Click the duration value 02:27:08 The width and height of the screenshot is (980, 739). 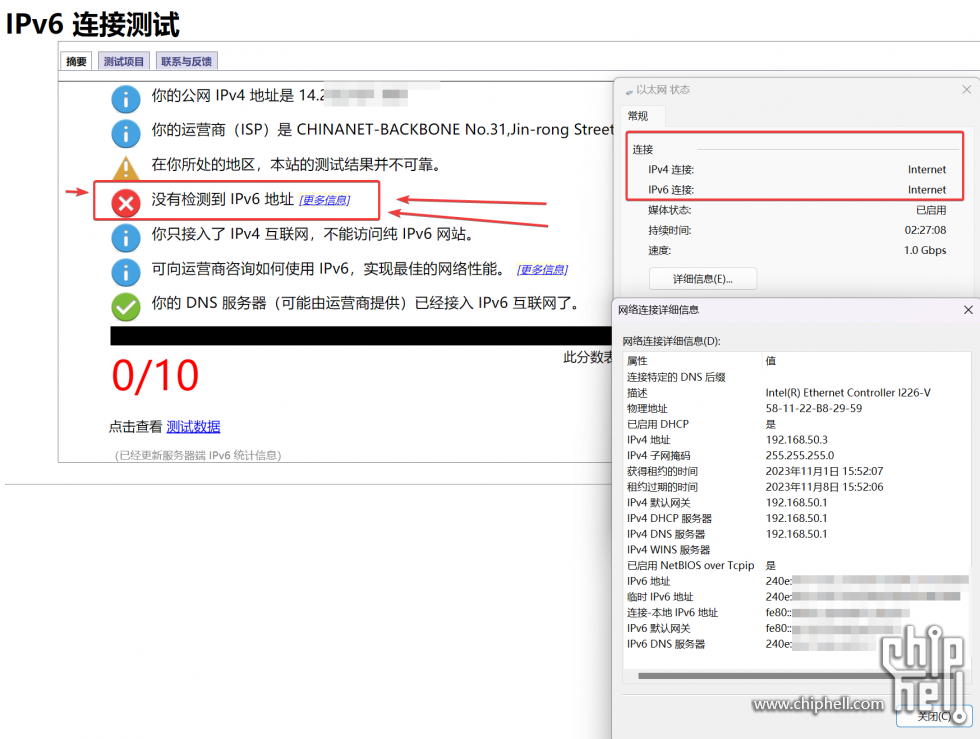coord(925,230)
